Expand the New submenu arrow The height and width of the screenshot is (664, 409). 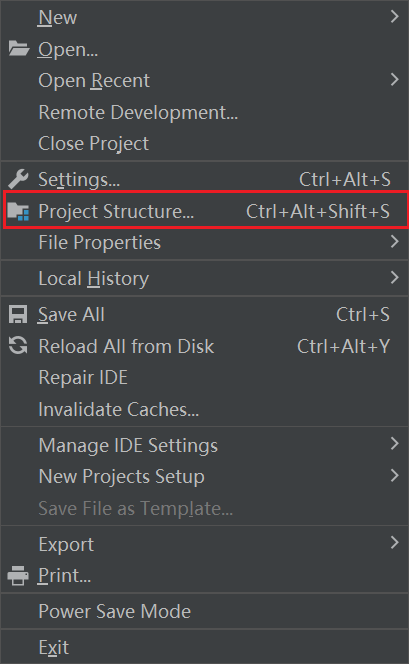coord(395,17)
